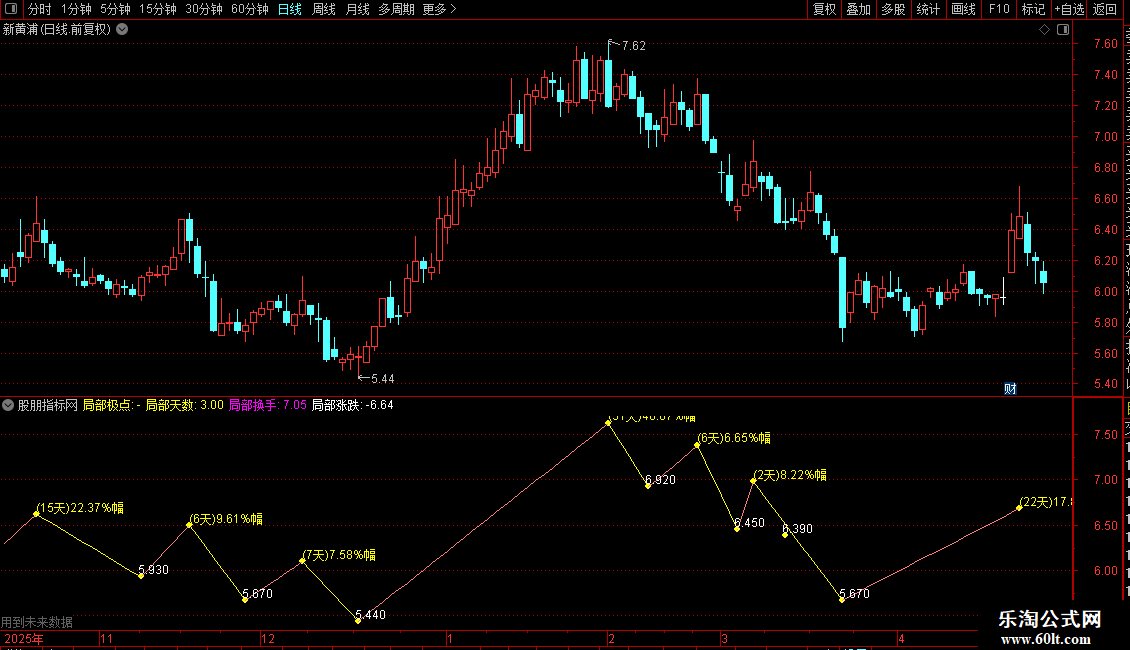Open the 复权 adjustment menu
Screen dimensions: 1130x650
[x=824, y=9]
